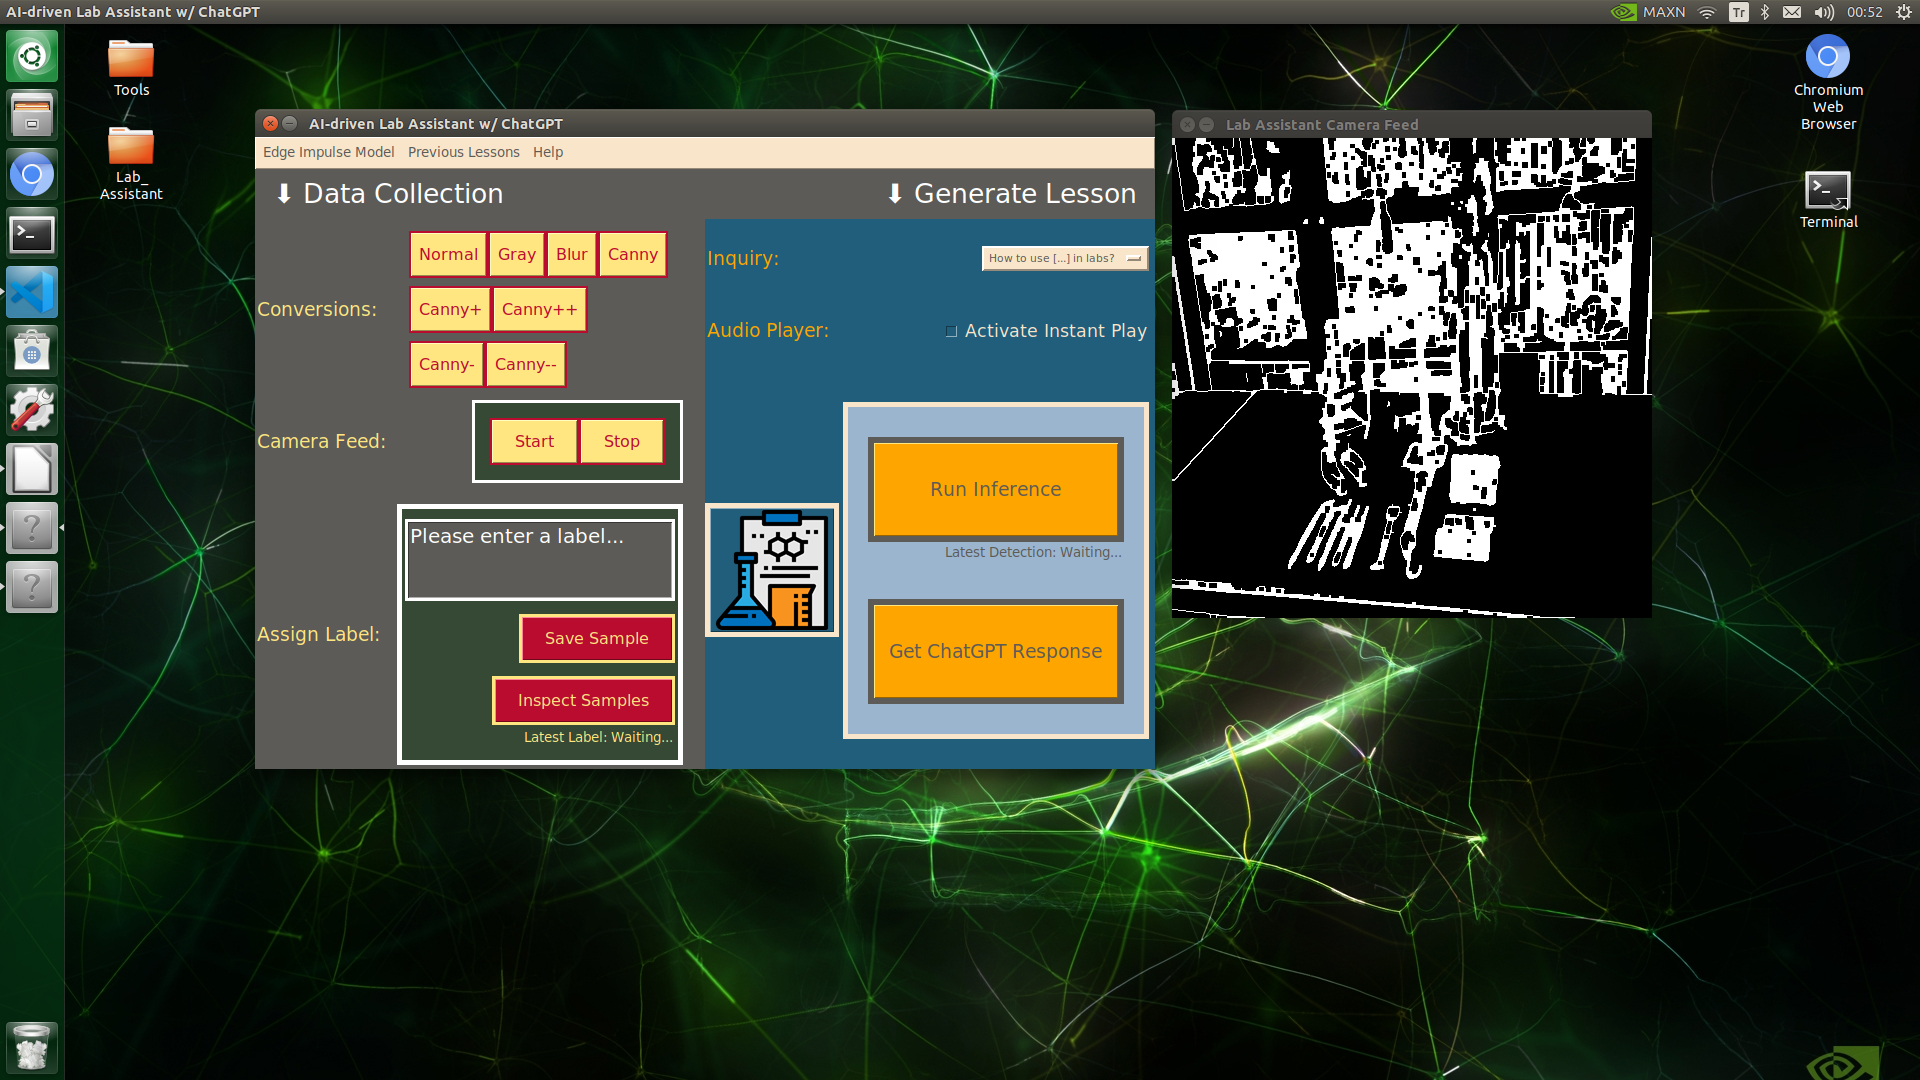Open Bluetooth menu in top bar
The width and height of the screenshot is (1920, 1080).
point(1765,12)
